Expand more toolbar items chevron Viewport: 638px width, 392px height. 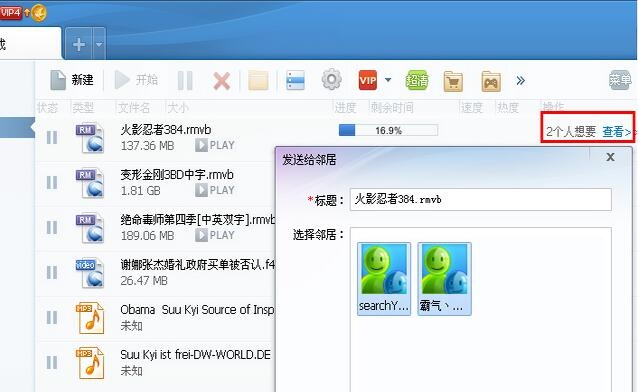520,81
